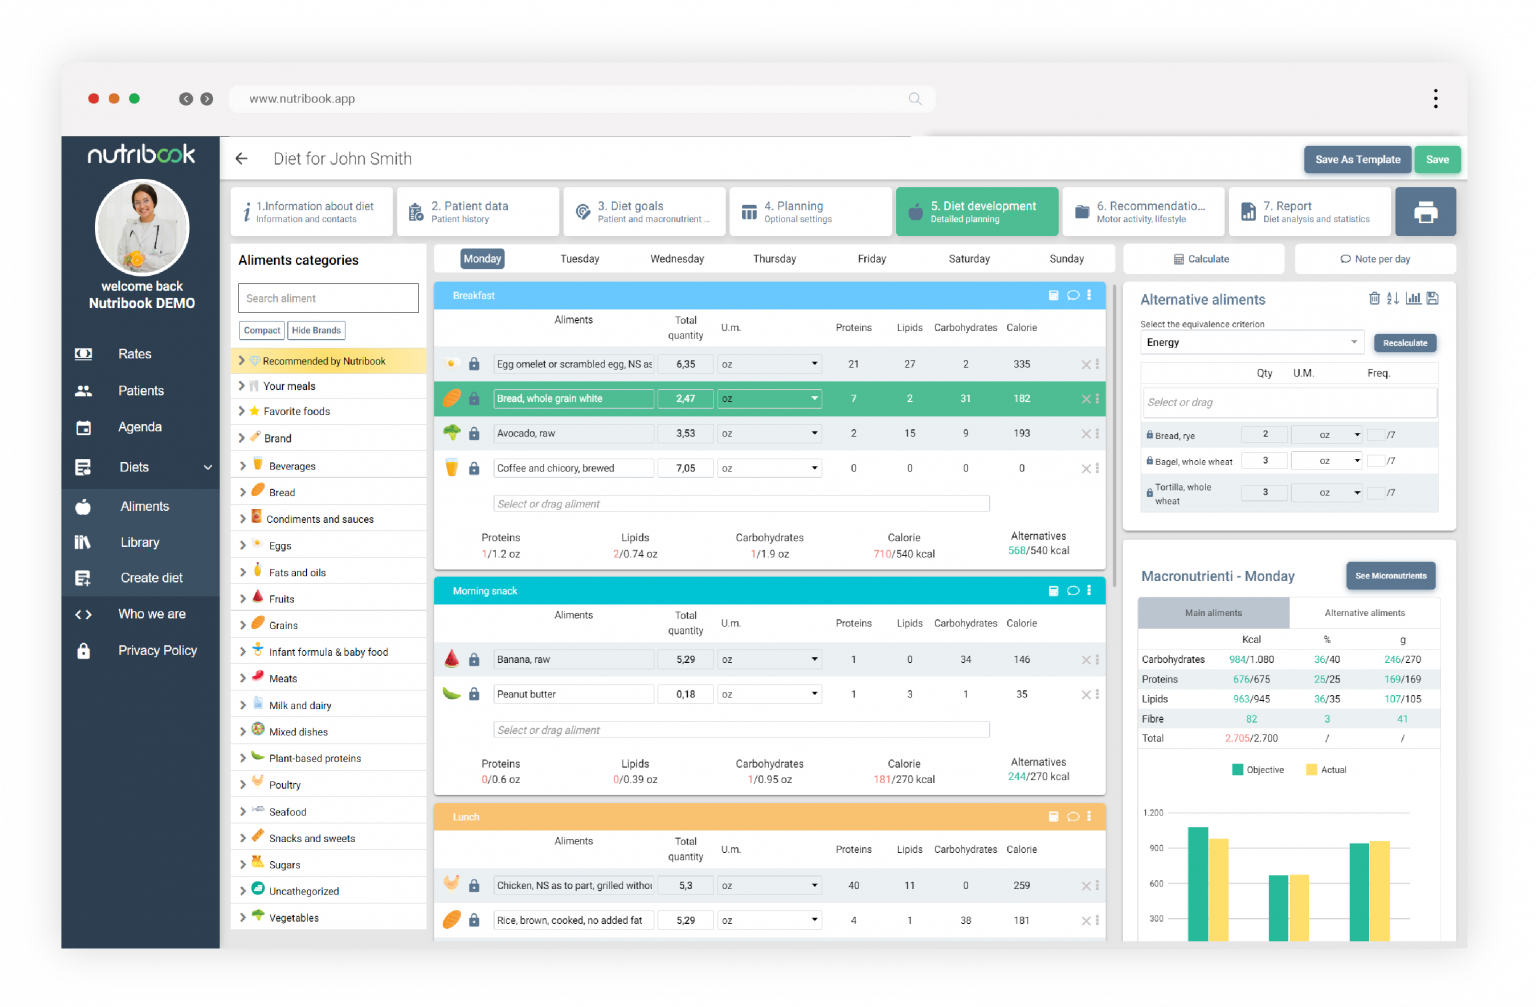The width and height of the screenshot is (1536, 1007).
Task: Open the Breakfast calculator icon
Action: [x=1053, y=295]
